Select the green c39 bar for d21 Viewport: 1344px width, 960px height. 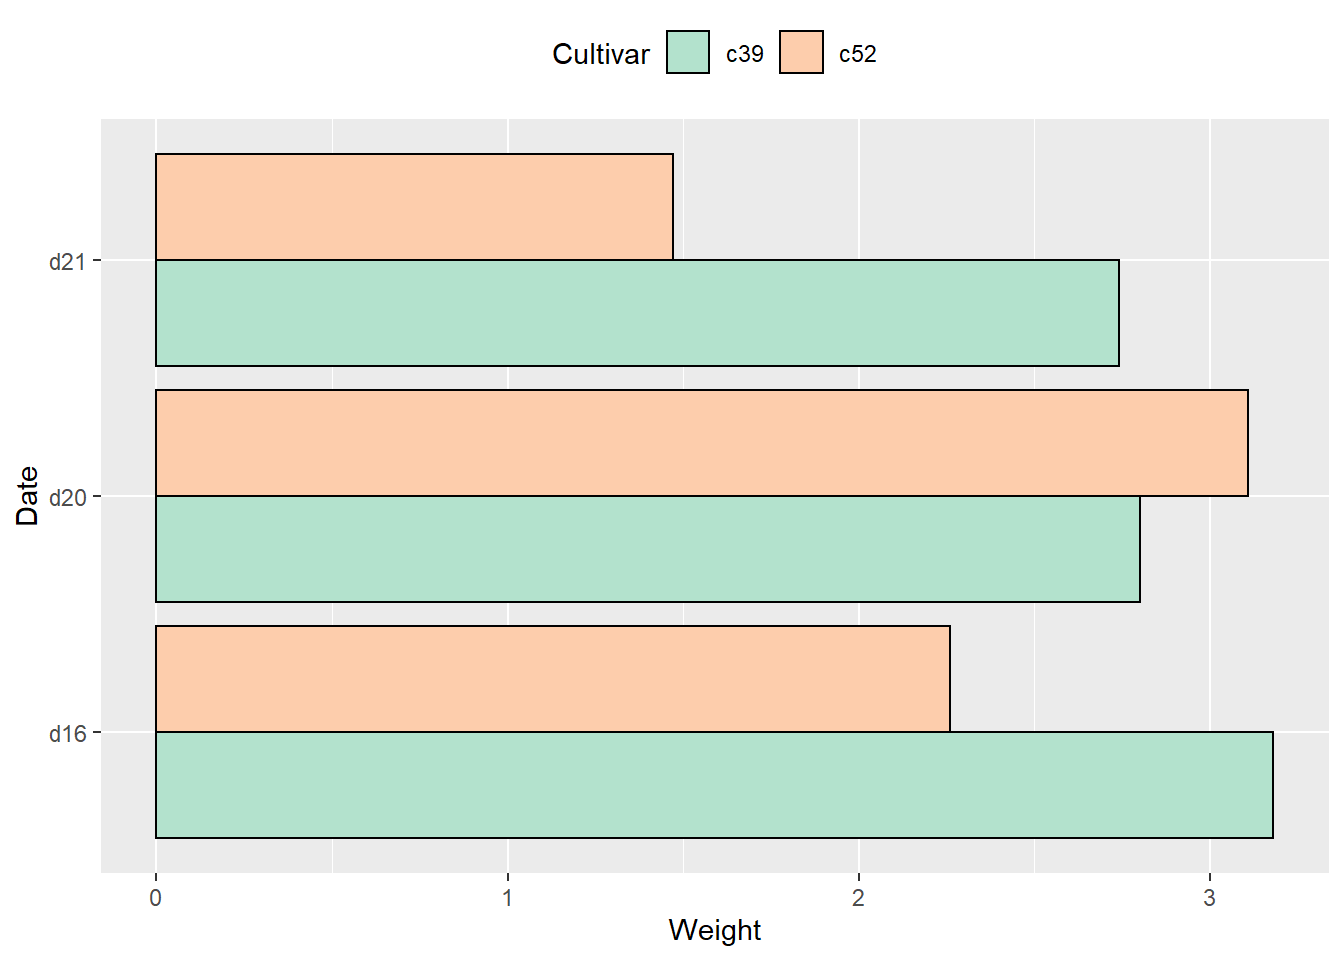tap(637, 313)
